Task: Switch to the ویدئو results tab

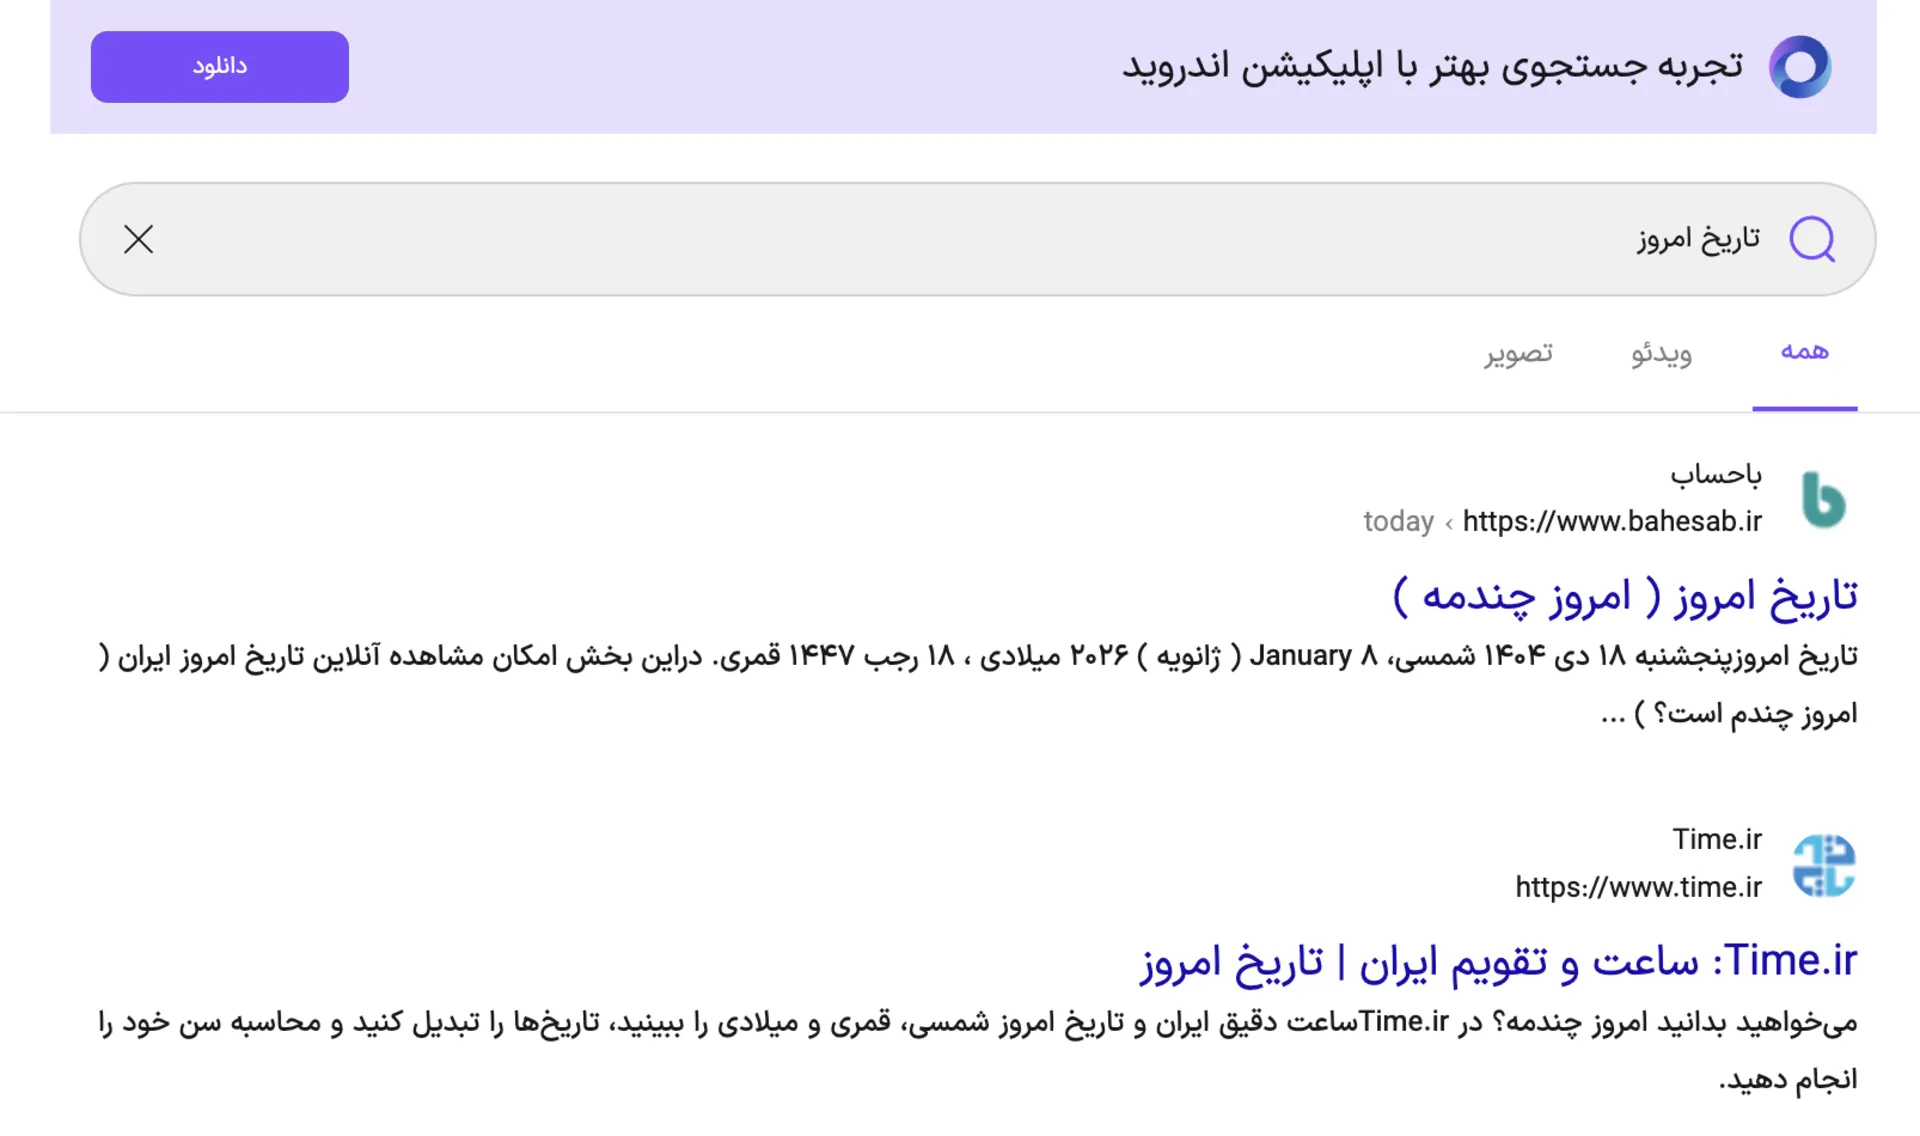Action: tap(1659, 353)
